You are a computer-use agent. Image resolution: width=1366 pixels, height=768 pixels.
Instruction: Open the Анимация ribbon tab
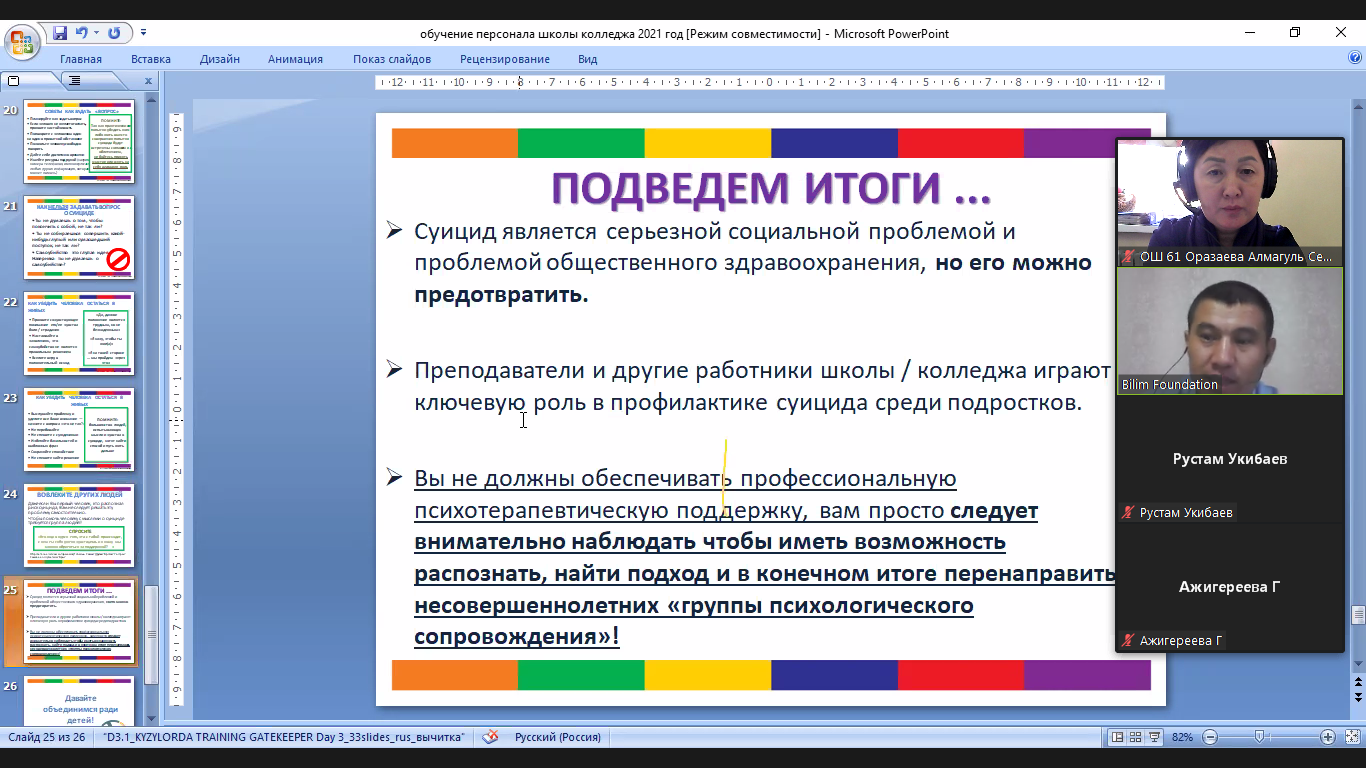coord(295,59)
